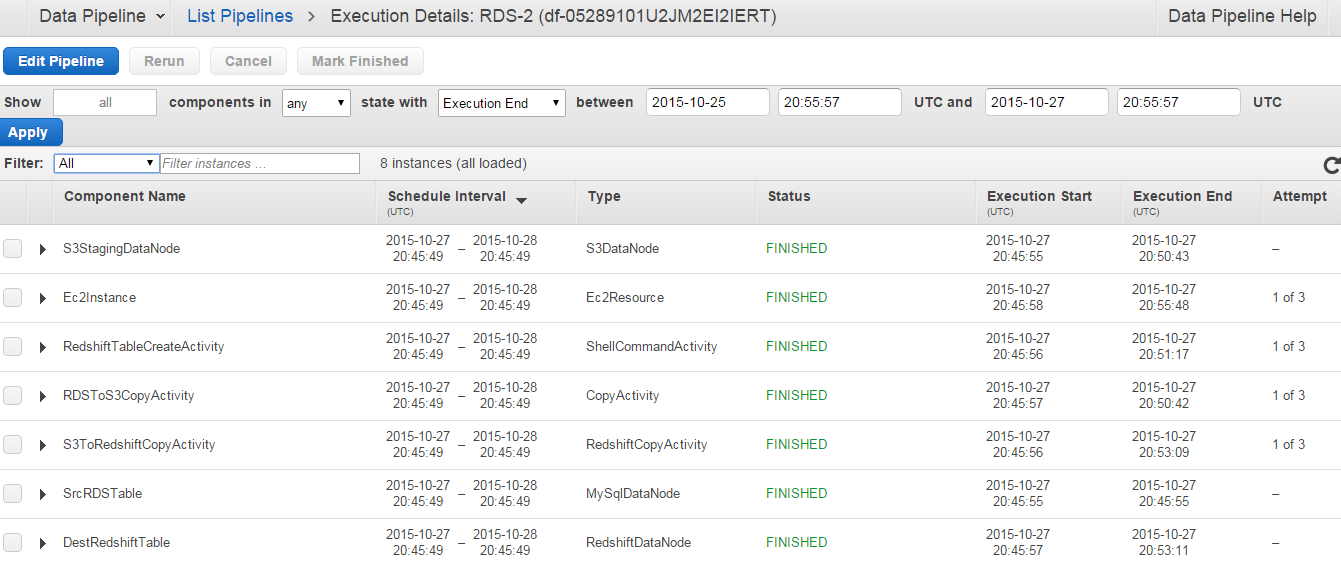Click the Apply button

click(x=30, y=132)
